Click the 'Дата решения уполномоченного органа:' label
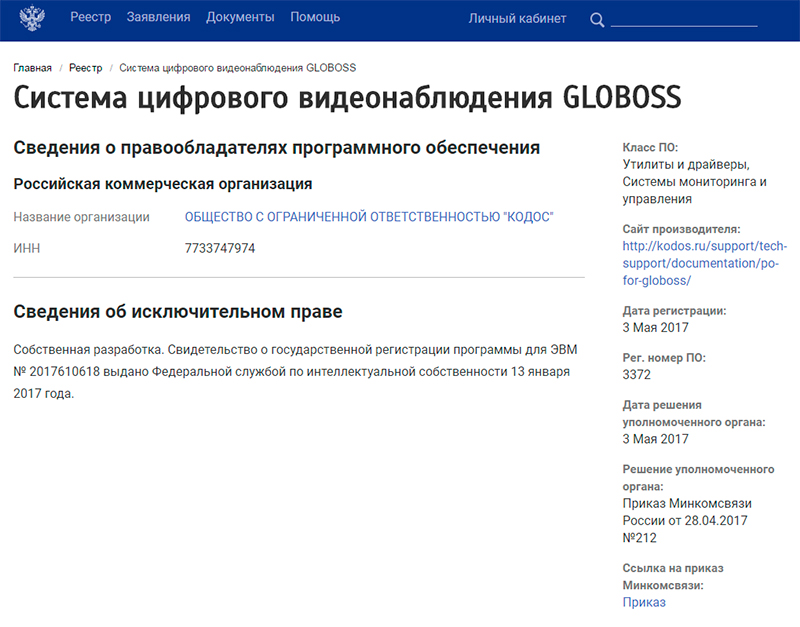 (x=694, y=413)
